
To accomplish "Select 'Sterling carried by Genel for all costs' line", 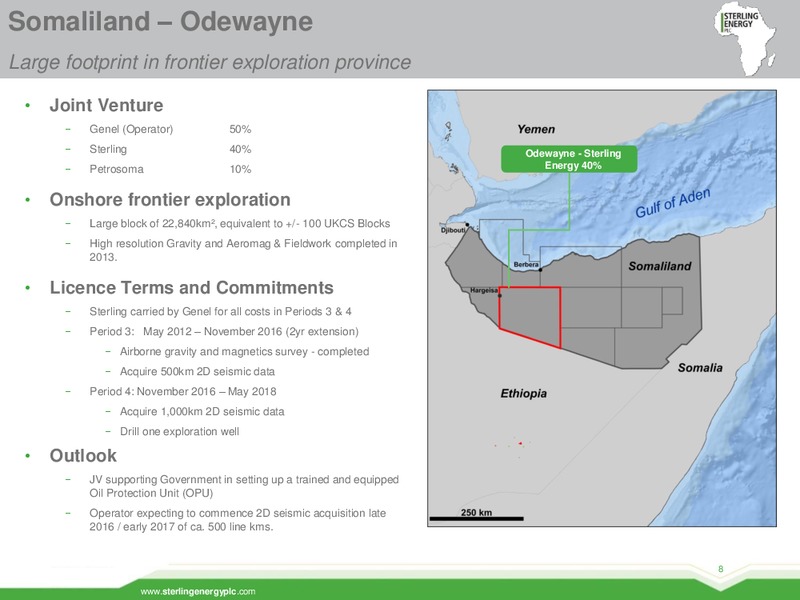I will point(220,311).
